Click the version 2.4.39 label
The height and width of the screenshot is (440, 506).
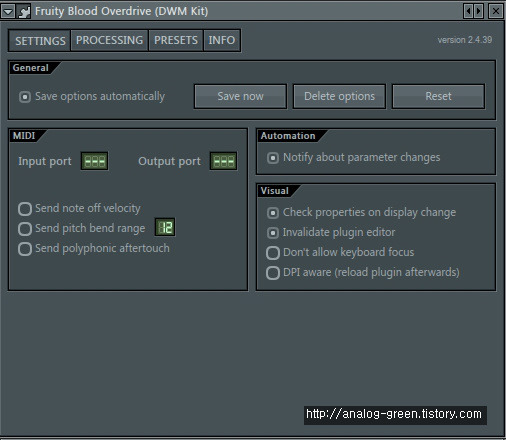(x=465, y=40)
